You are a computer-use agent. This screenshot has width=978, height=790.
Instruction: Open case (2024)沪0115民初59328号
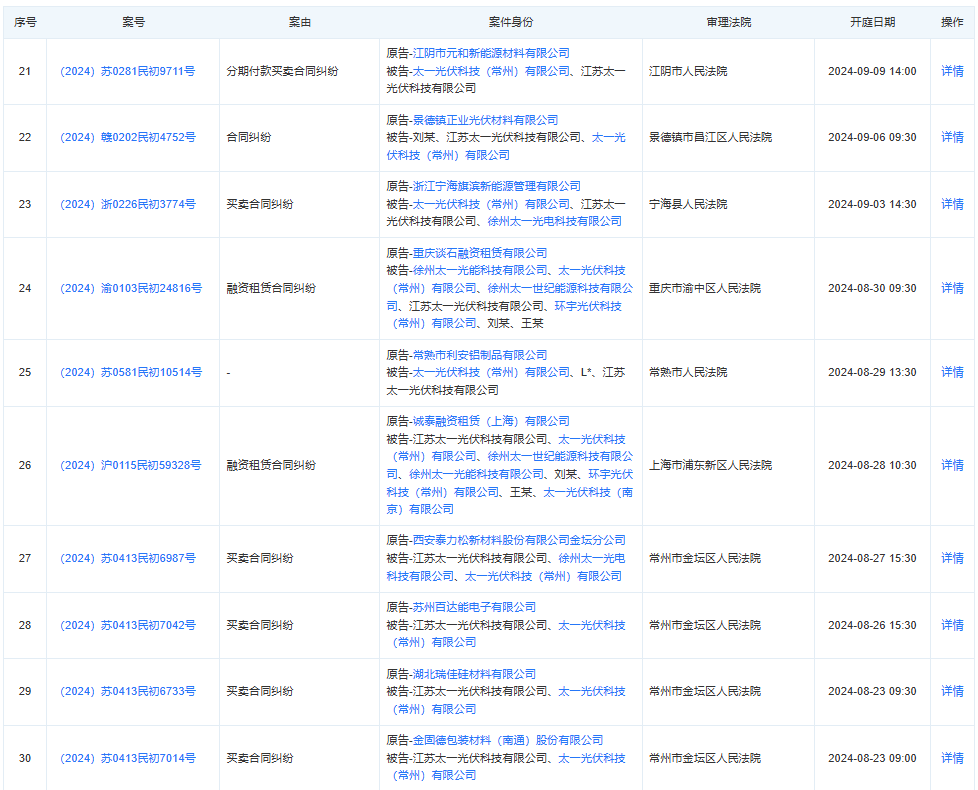coord(130,465)
